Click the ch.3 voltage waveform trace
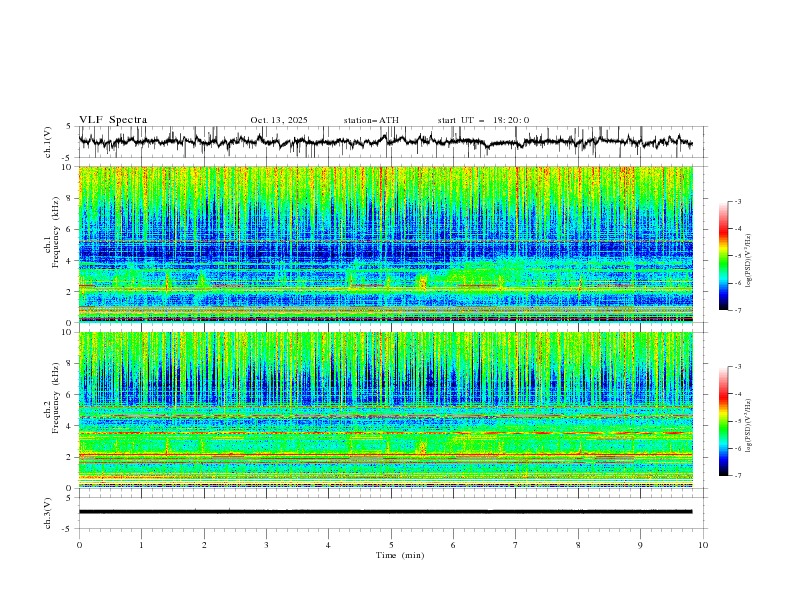Viewport: 792px width, 612px height. pyautogui.click(x=385, y=512)
